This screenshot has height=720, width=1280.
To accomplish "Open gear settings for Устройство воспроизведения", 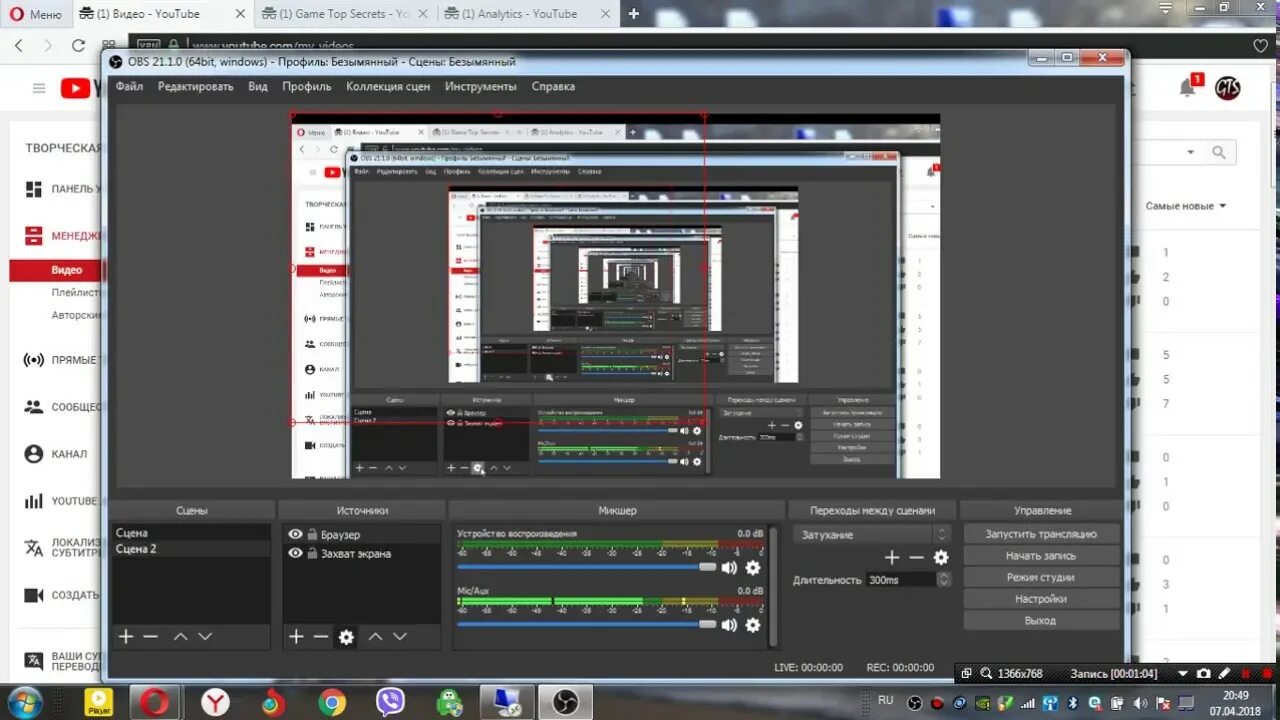I will coord(753,567).
